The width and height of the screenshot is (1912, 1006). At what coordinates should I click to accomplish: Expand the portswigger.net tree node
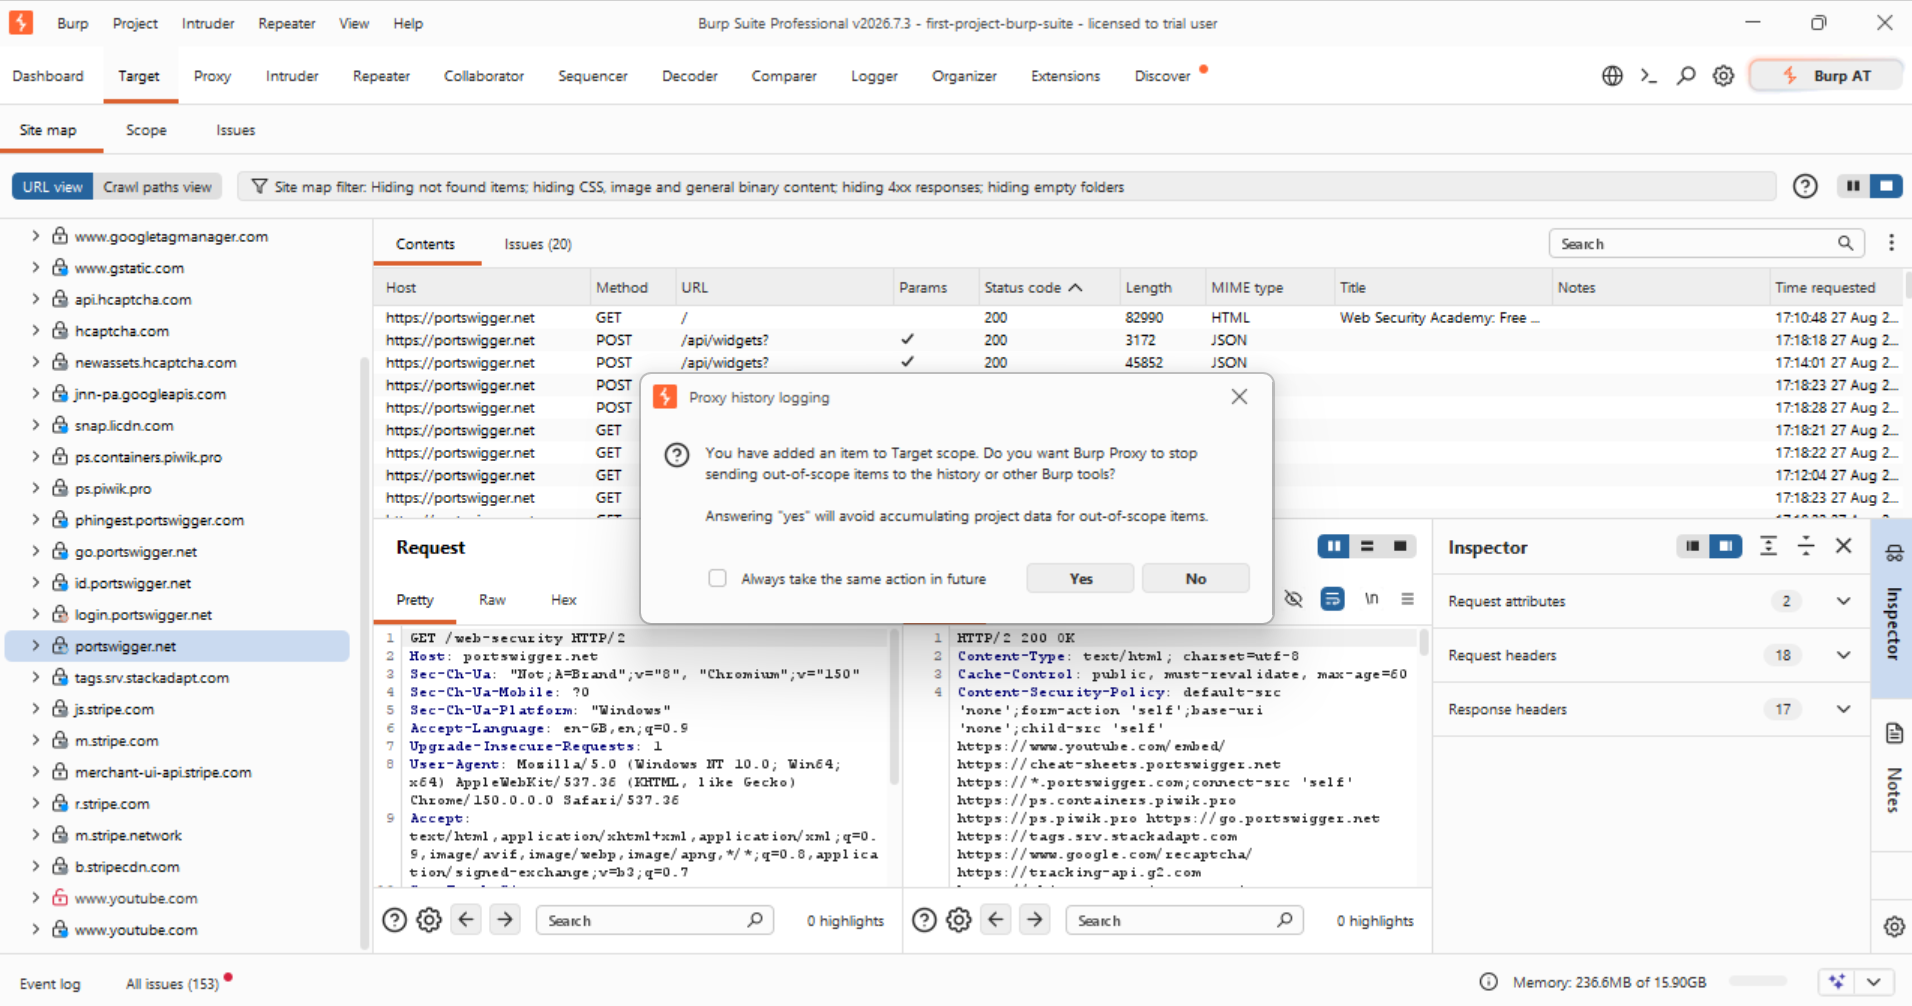tap(36, 646)
